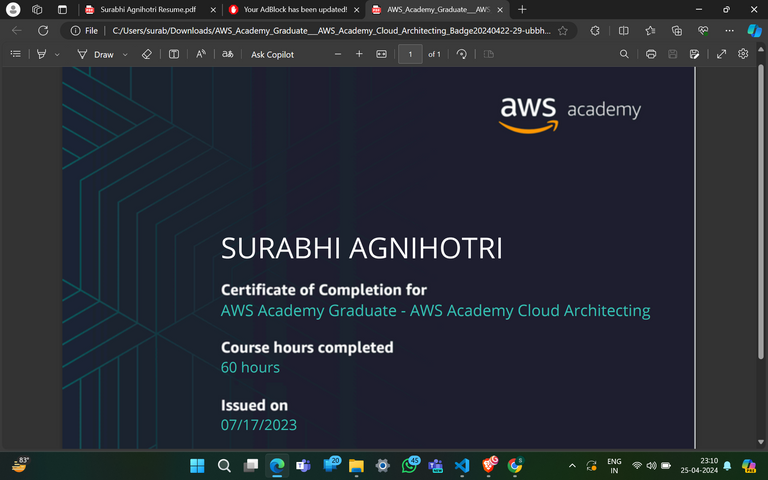Open Visual Studio Code from taskbar
The image size is (768, 480).
pos(461,465)
